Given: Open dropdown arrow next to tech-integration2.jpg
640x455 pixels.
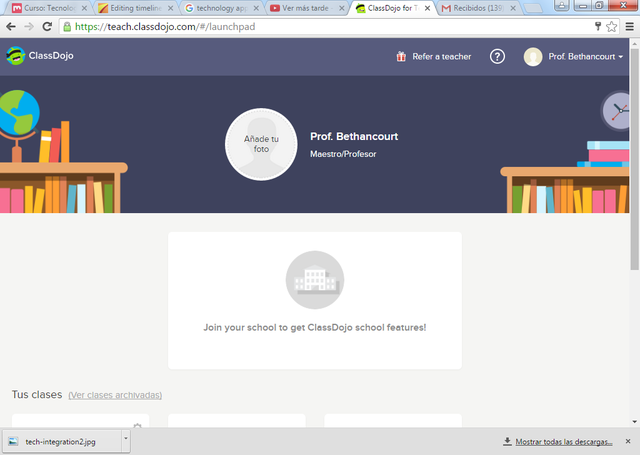Looking at the screenshot, I should pos(126,439).
